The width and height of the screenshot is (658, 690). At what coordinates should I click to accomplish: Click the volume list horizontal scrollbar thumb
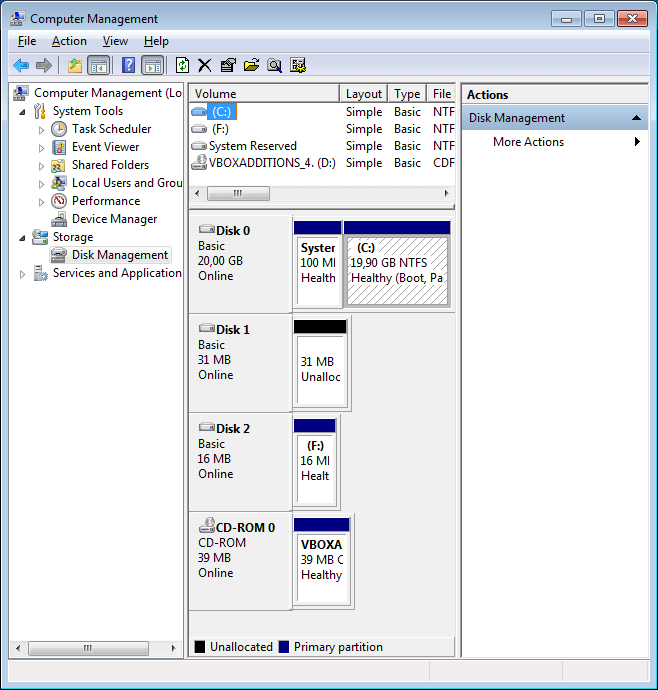(x=238, y=194)
